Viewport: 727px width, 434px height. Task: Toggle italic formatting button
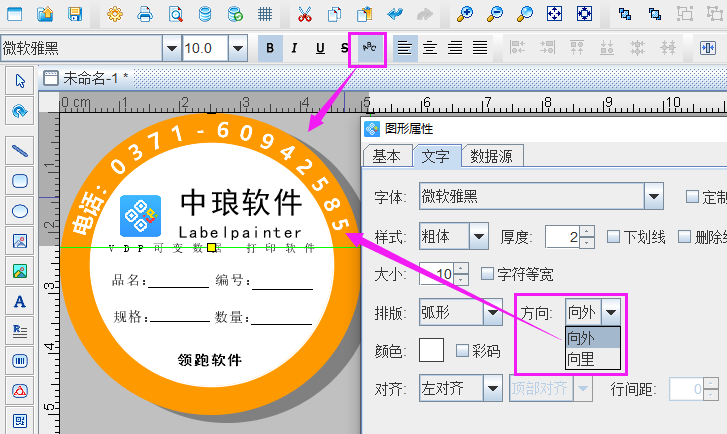[294, 48]
